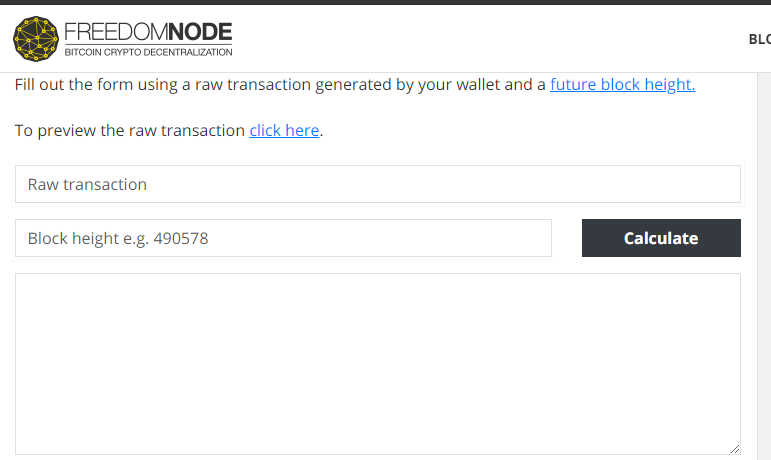Click the Fill out the form instruction text

click(x=280, y=85)
